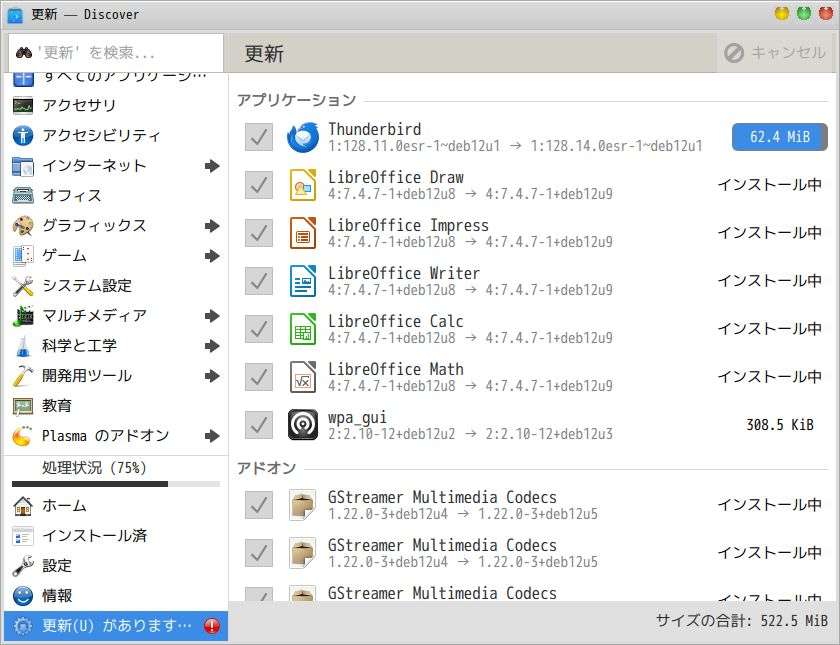
Task: Click the 科学と工学 flask icon
Action: (x=23, y=346)
